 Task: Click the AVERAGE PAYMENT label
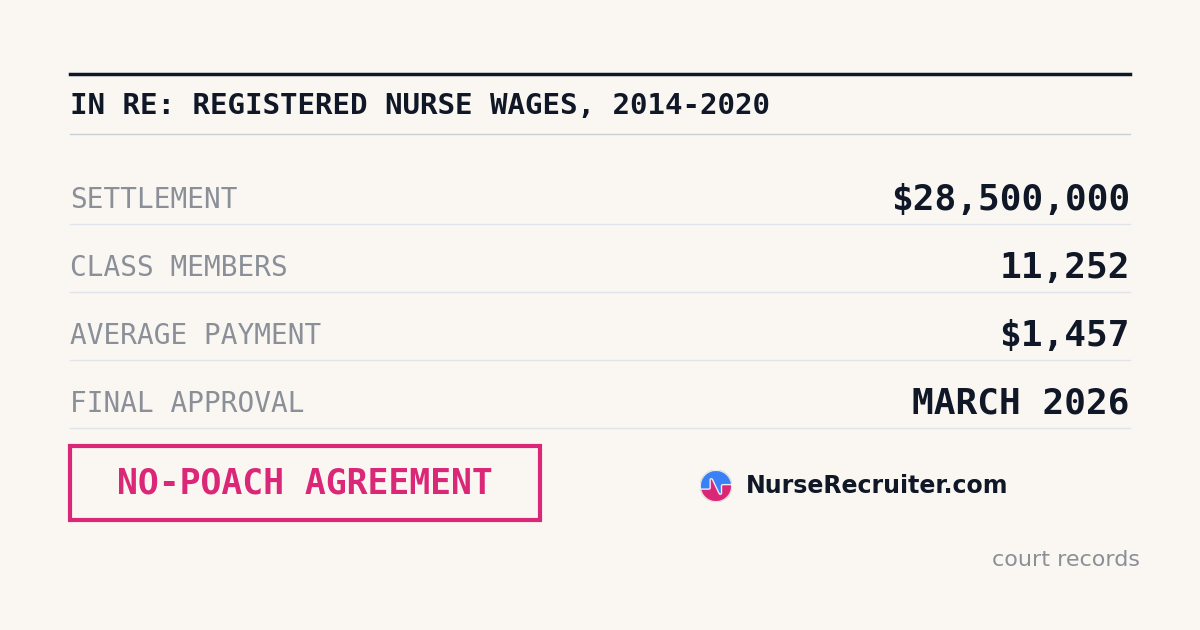[x=195, y=335]
